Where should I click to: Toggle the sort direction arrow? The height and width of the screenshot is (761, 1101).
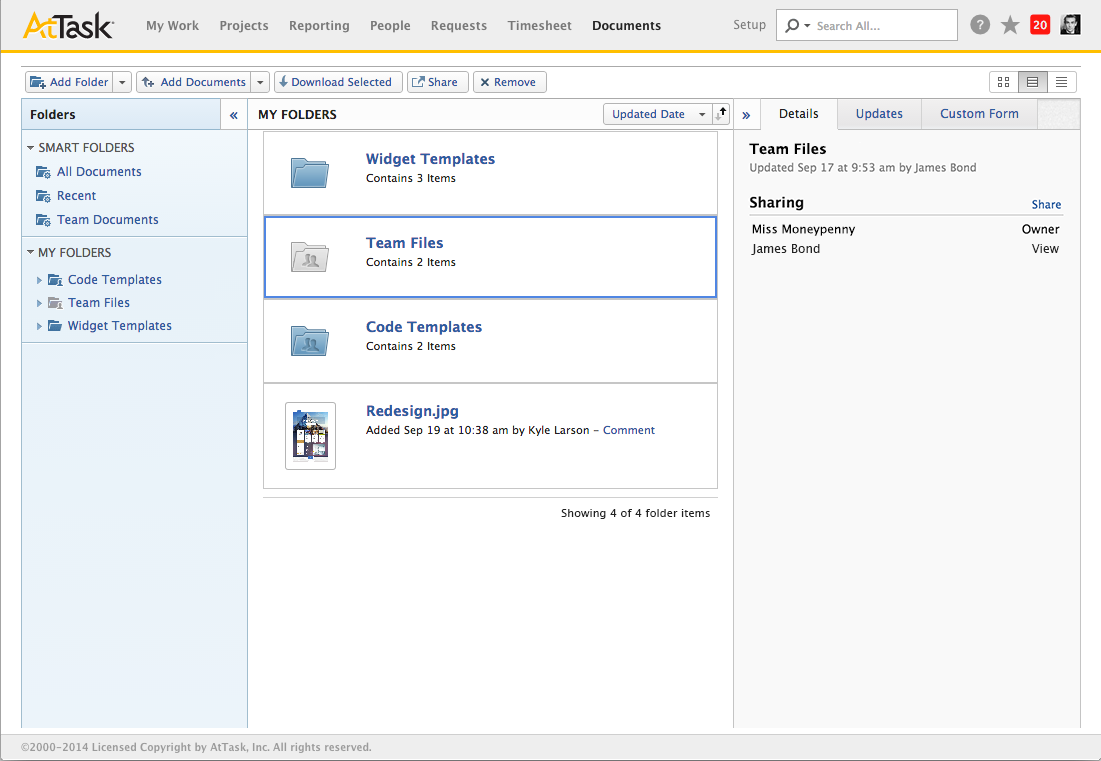pyautogui.click(x=721, y=114)
